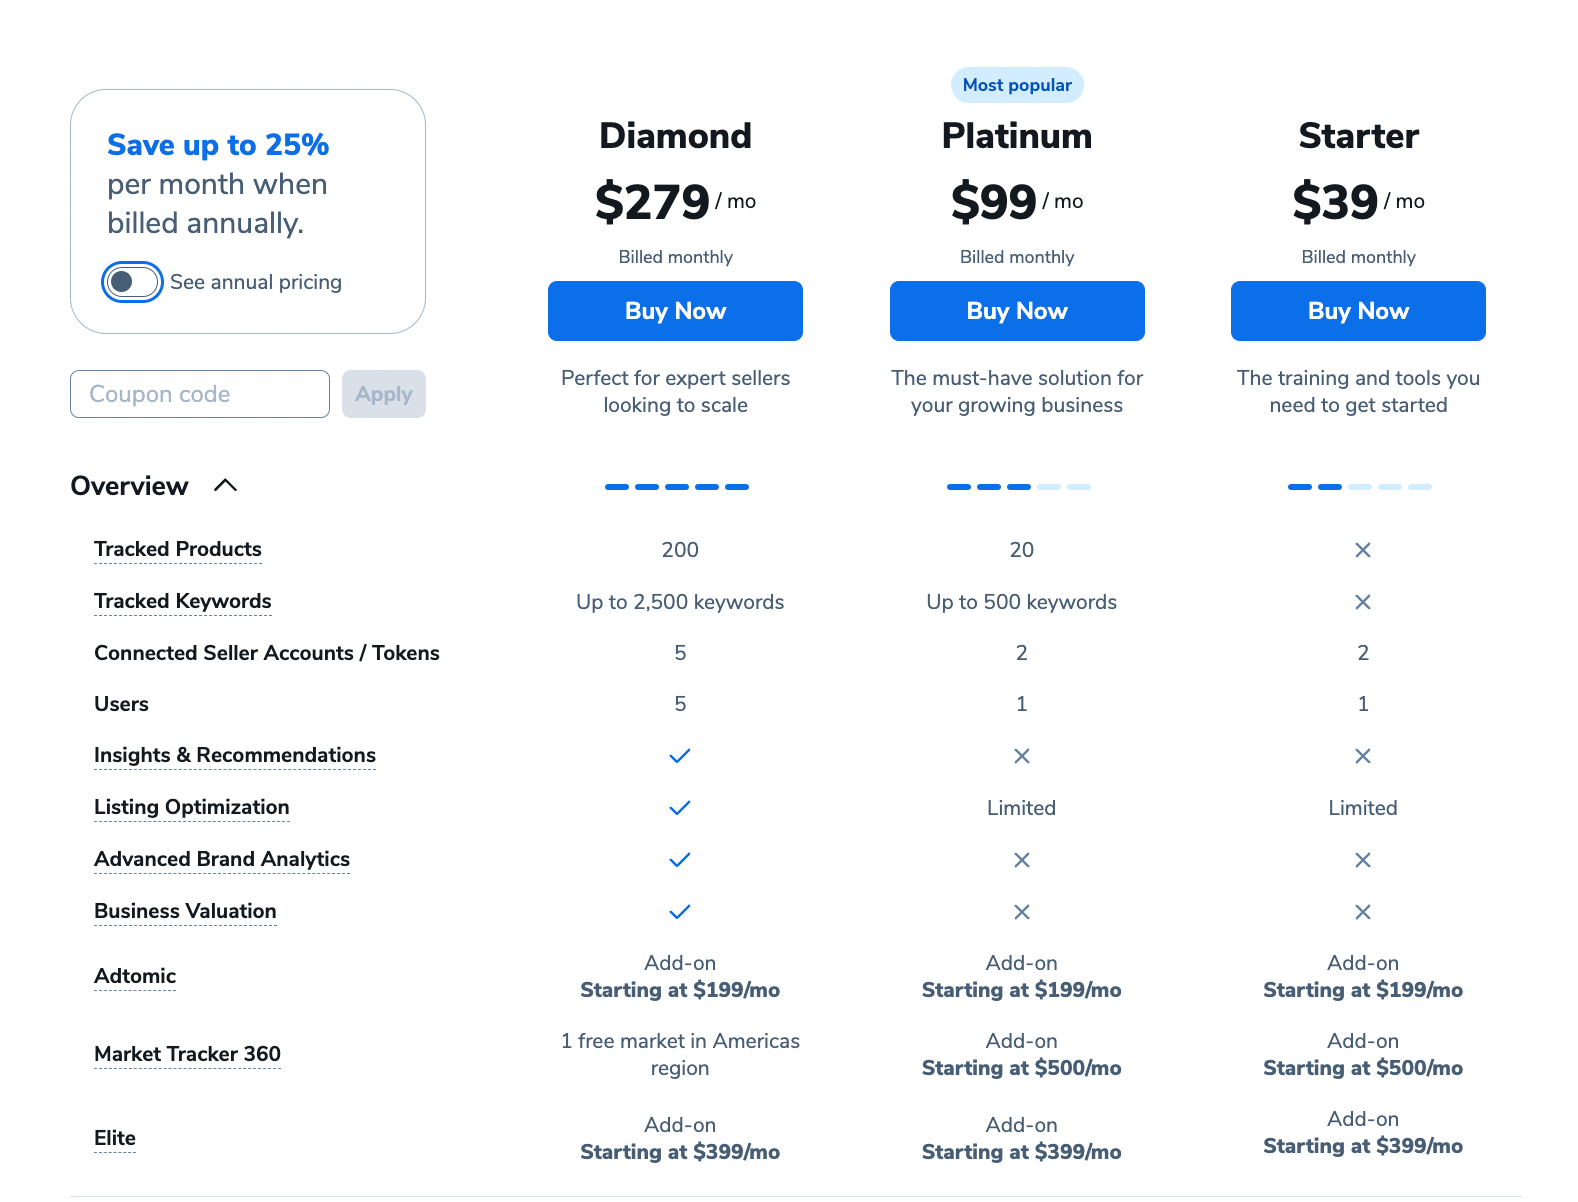1578x1202 pixels.
Task: Toggle the See annual pricing switch
Action: tap(132, 282)
